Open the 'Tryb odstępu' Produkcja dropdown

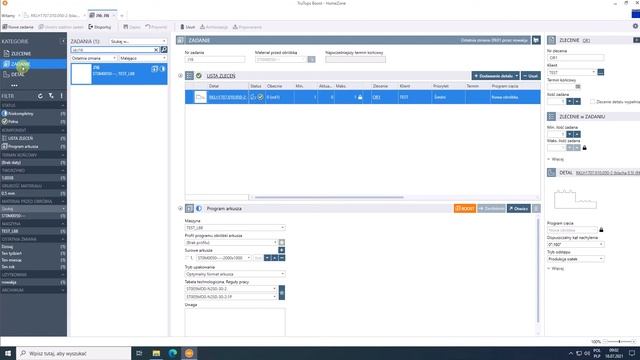click(x=576, y=259)
